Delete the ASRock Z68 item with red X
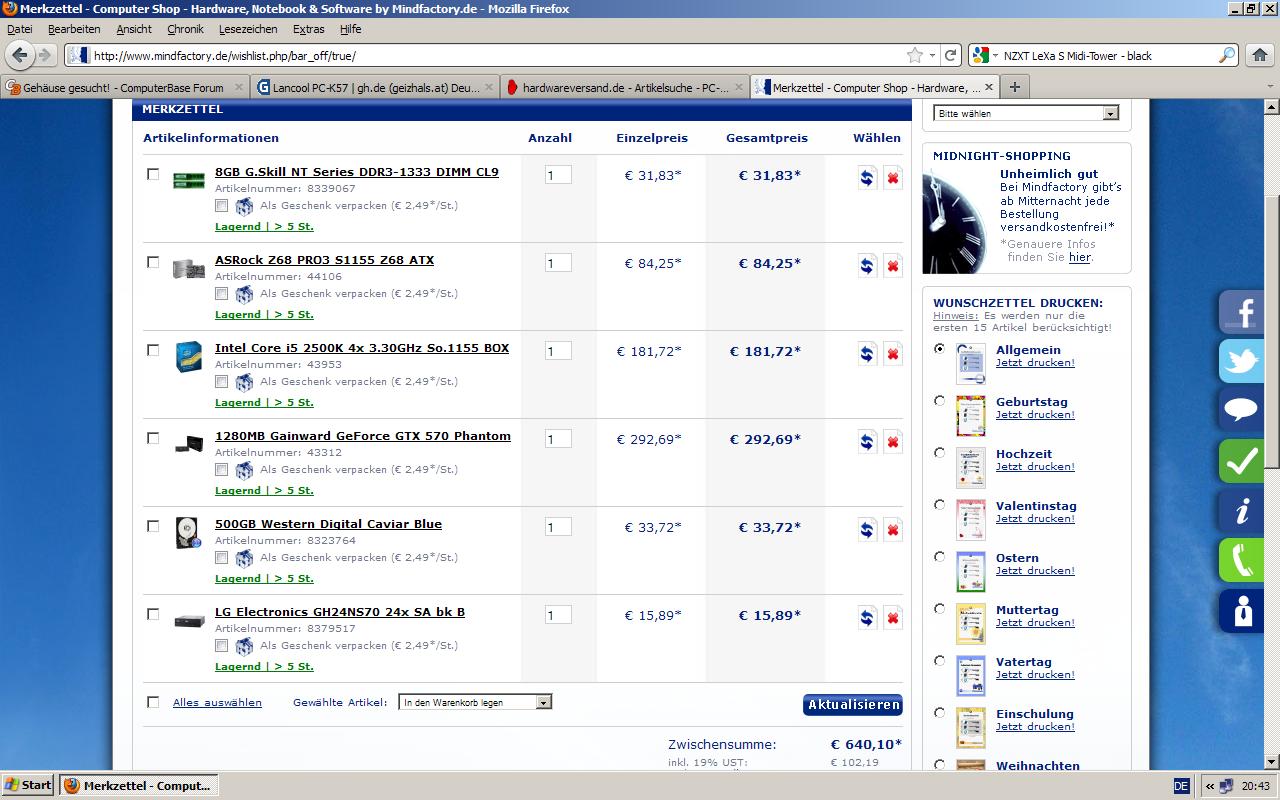1280x800 pixels. pyautogui.click(x=893, y=266)
